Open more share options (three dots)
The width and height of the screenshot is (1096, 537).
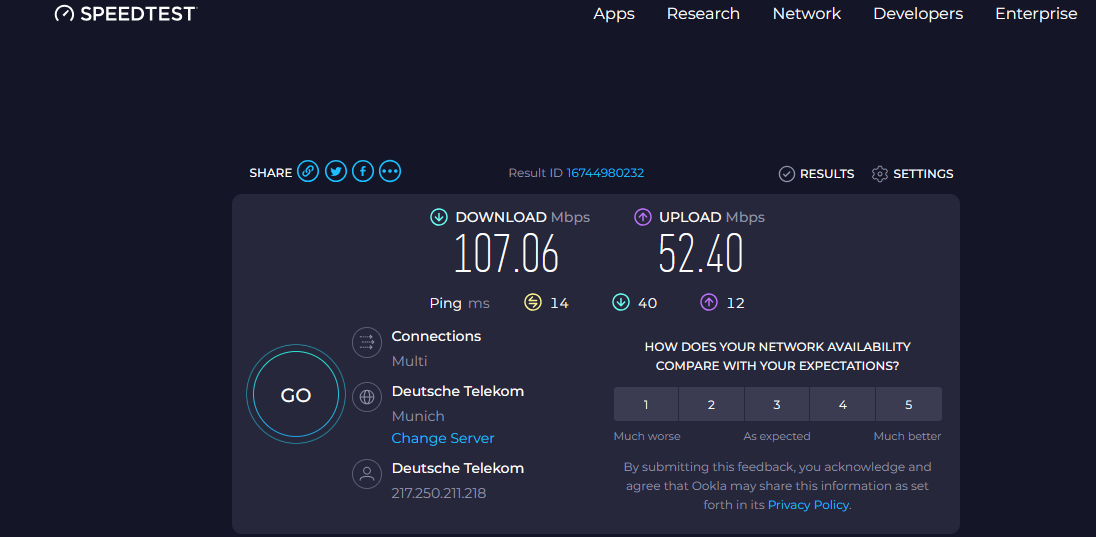click(x=390, y=171)
